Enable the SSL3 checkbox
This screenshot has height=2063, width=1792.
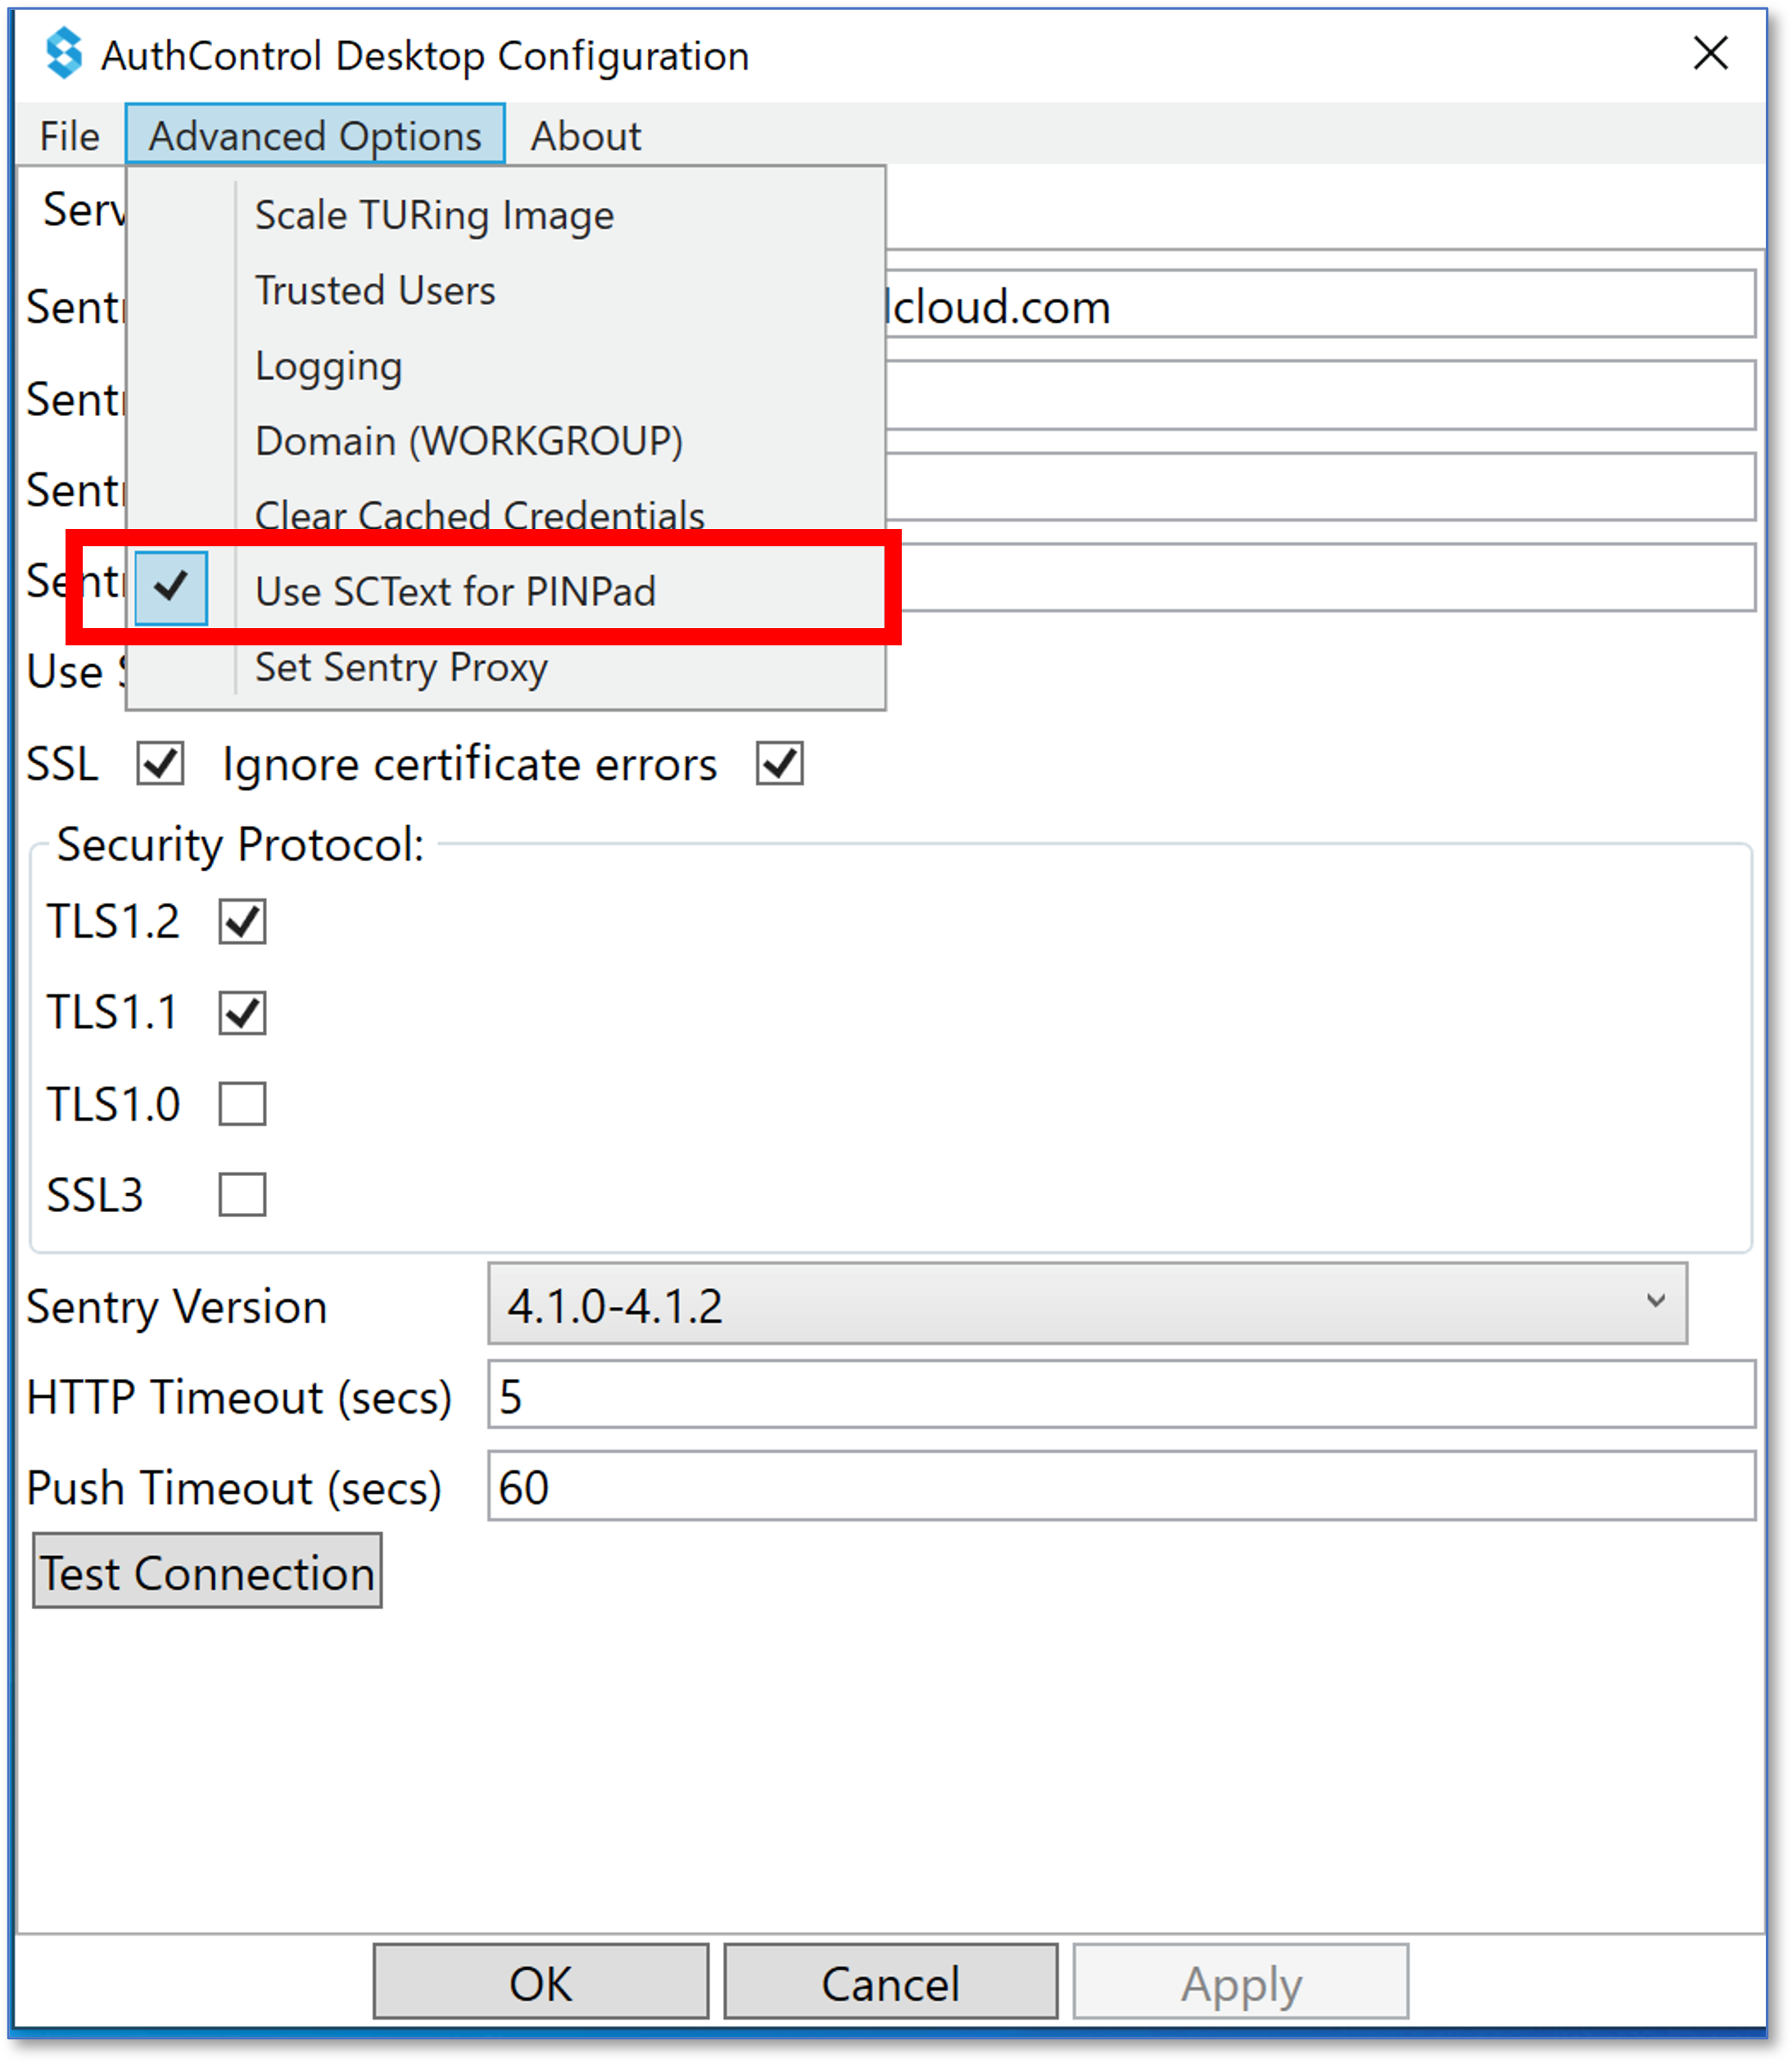point(242,1194)
